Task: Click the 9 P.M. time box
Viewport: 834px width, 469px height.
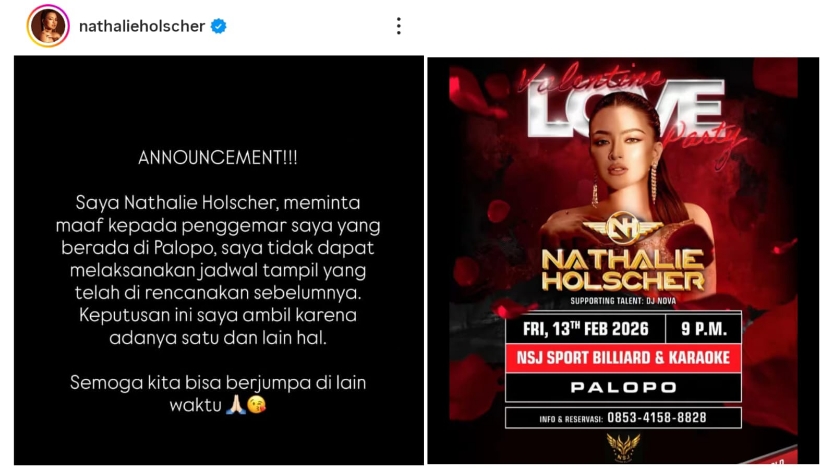Action: 704,329
